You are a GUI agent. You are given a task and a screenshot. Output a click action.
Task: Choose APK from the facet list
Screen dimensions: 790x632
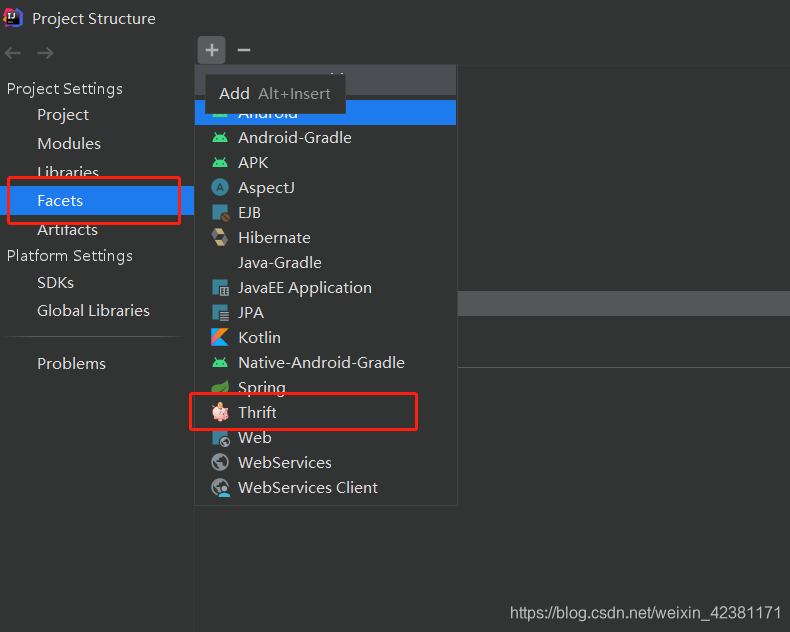pos(325,163)
